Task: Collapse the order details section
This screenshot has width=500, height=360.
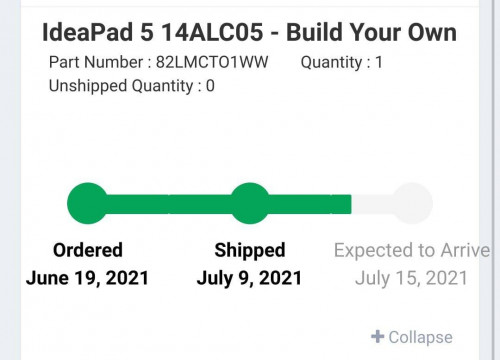Action: [x=412, y=337]
